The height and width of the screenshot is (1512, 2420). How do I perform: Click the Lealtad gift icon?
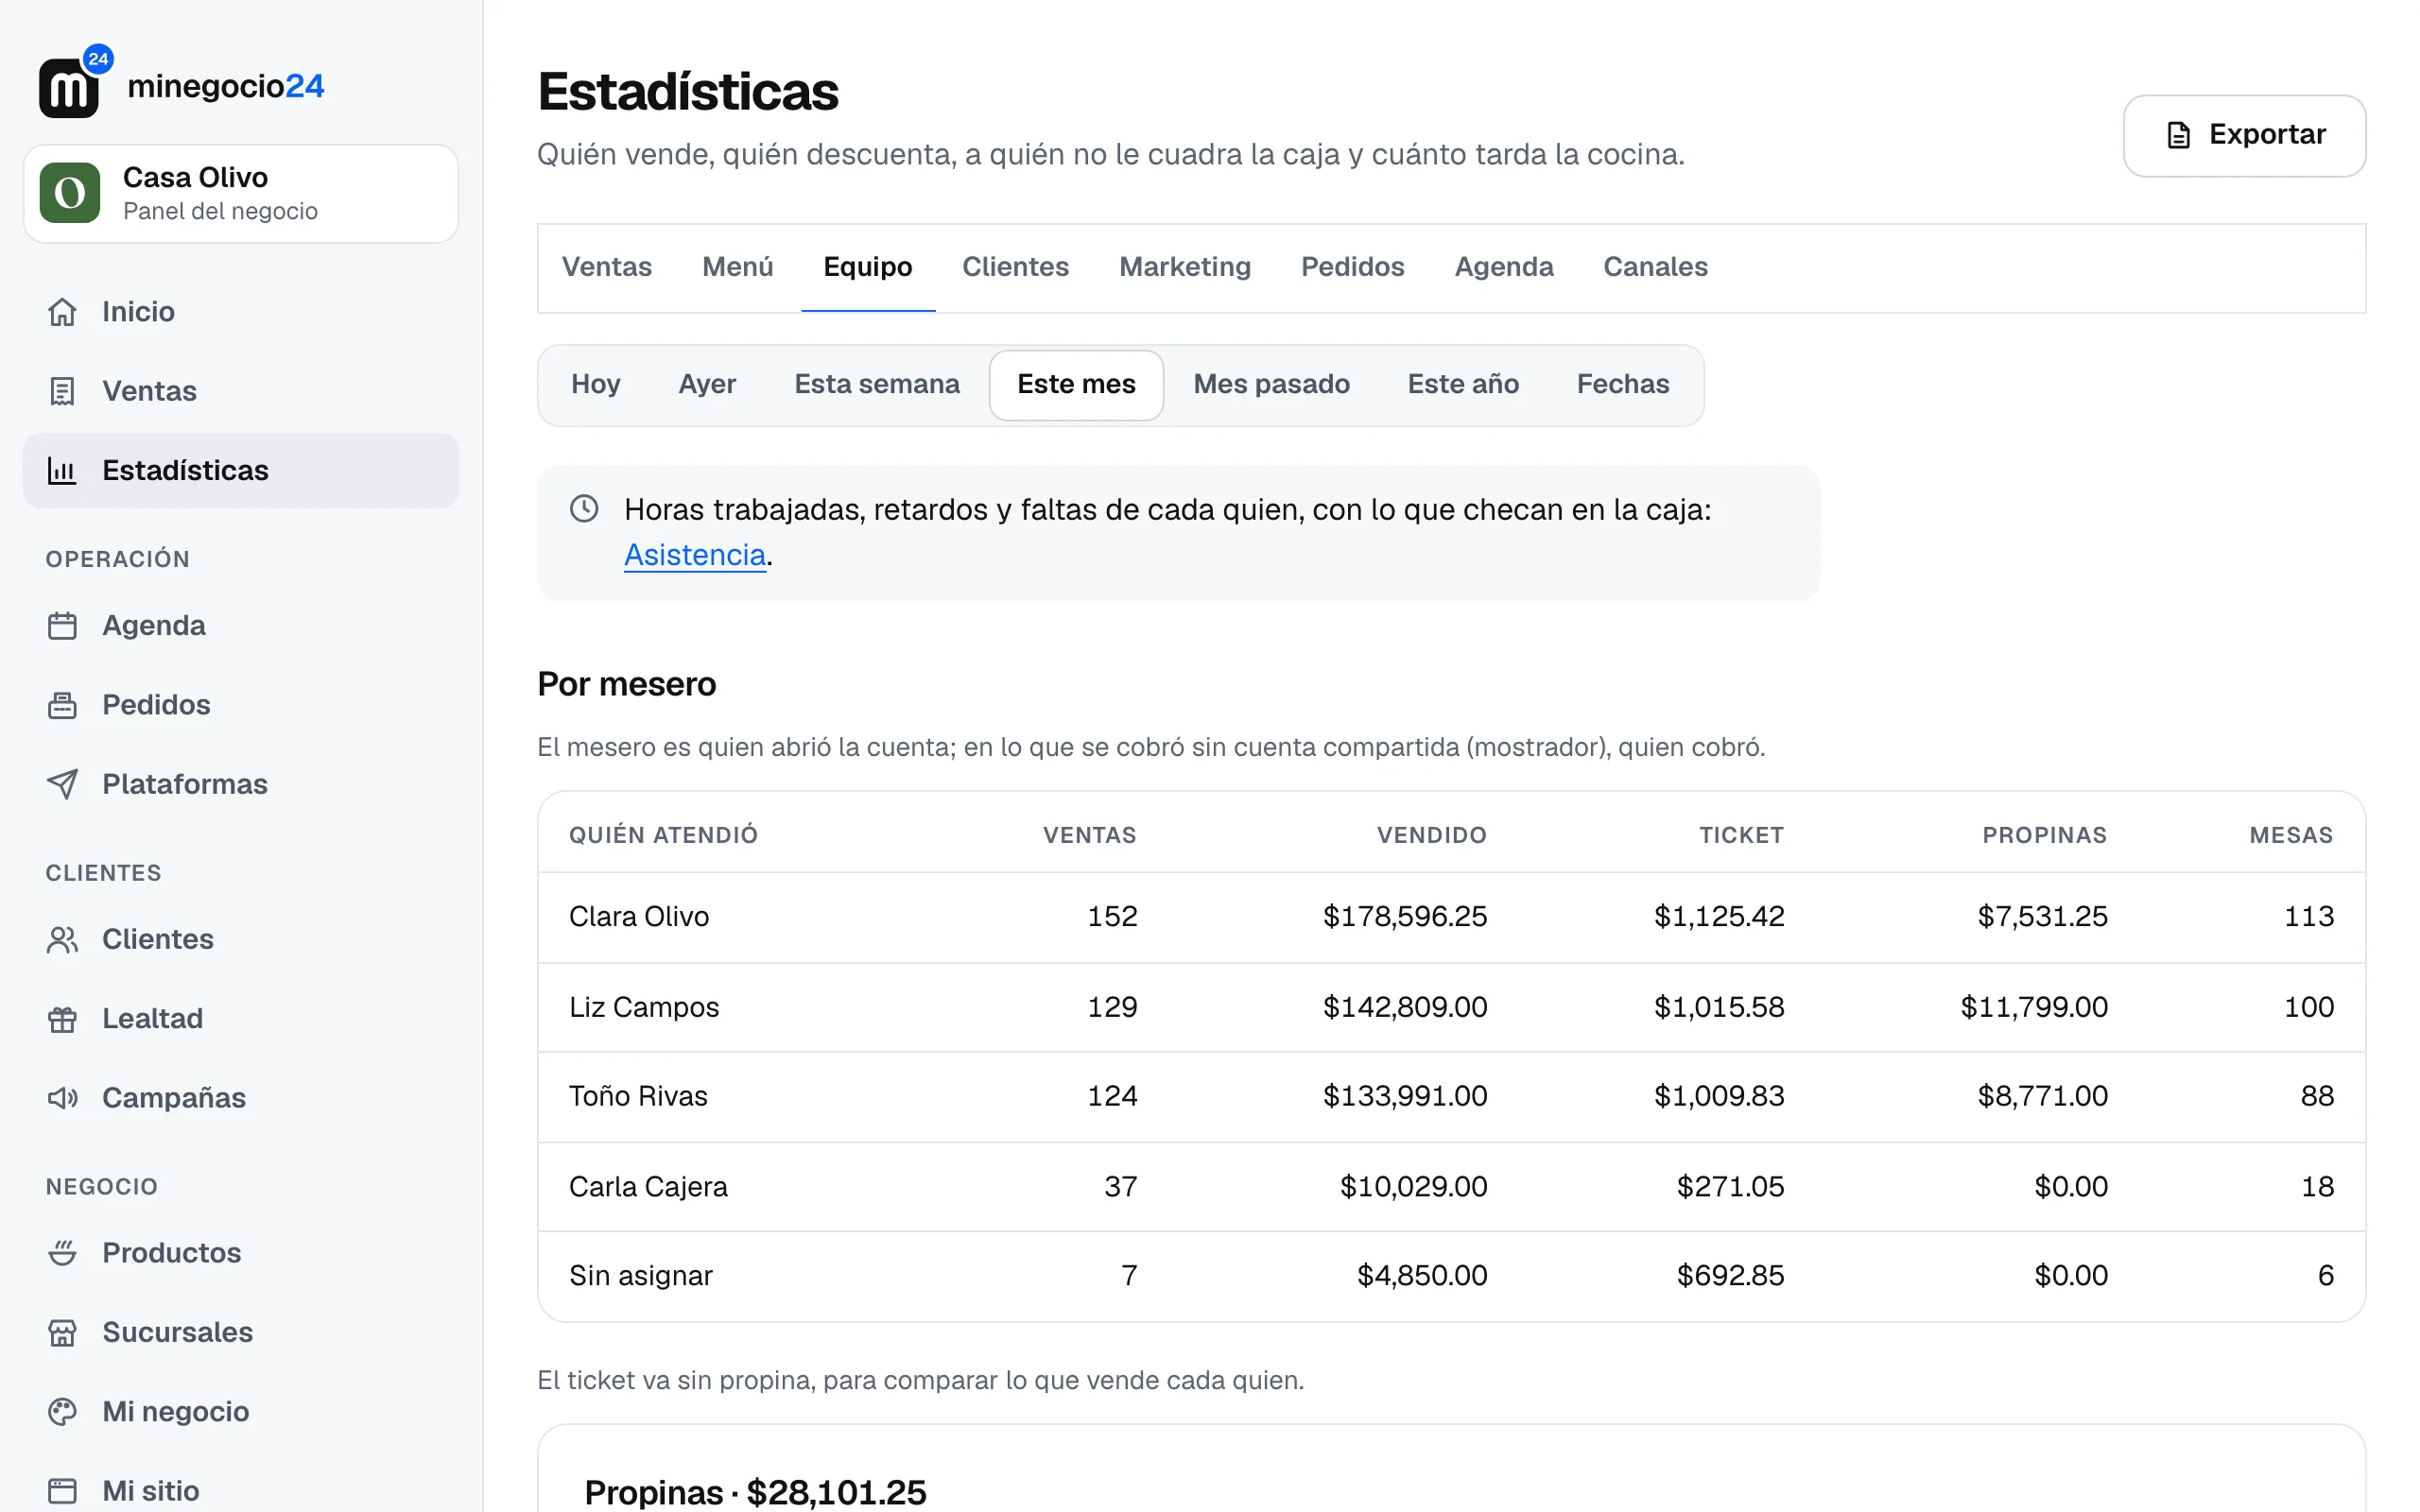62,1018
